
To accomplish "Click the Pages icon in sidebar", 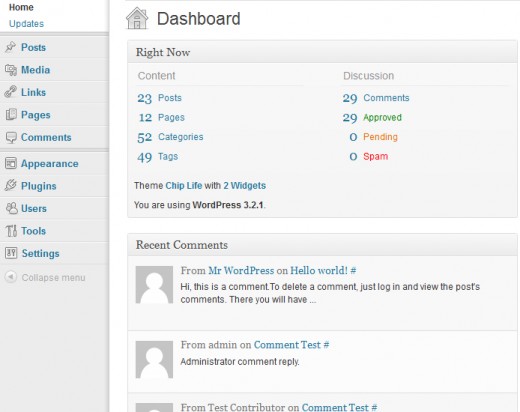I will pyautogui.click(x=11, y=114).
